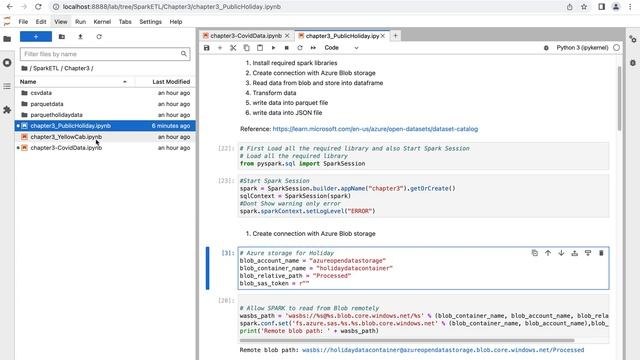Click the browser back arrow

click(9, 7)
